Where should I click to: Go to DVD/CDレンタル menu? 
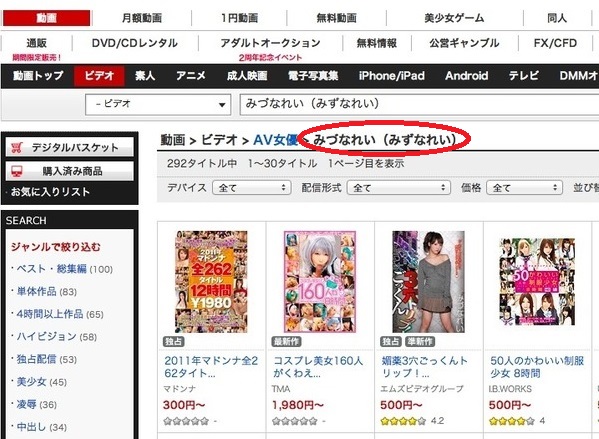coord(134,43)
